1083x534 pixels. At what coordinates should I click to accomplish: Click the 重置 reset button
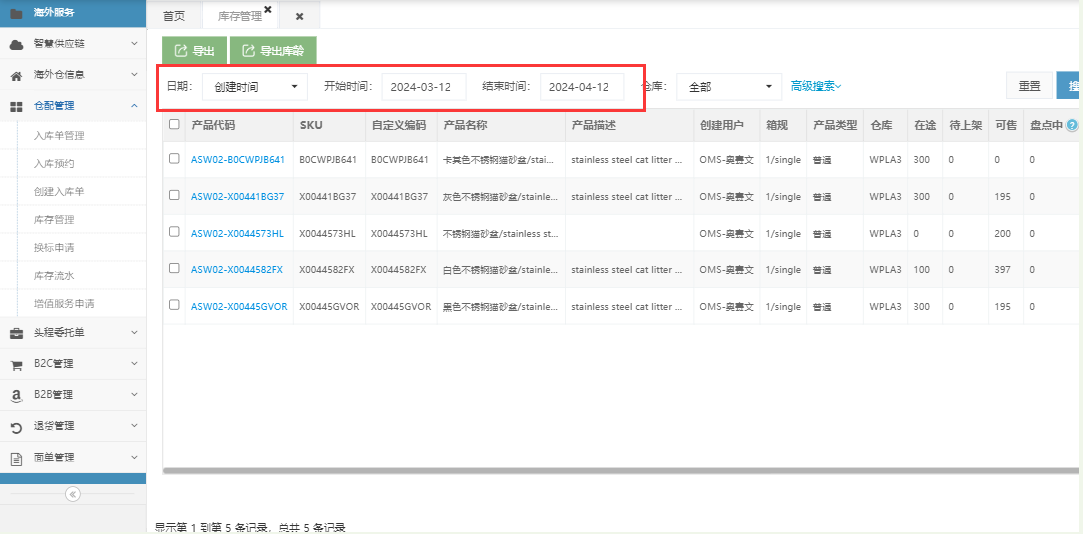pyautogui.click(x=1029, y=86)
